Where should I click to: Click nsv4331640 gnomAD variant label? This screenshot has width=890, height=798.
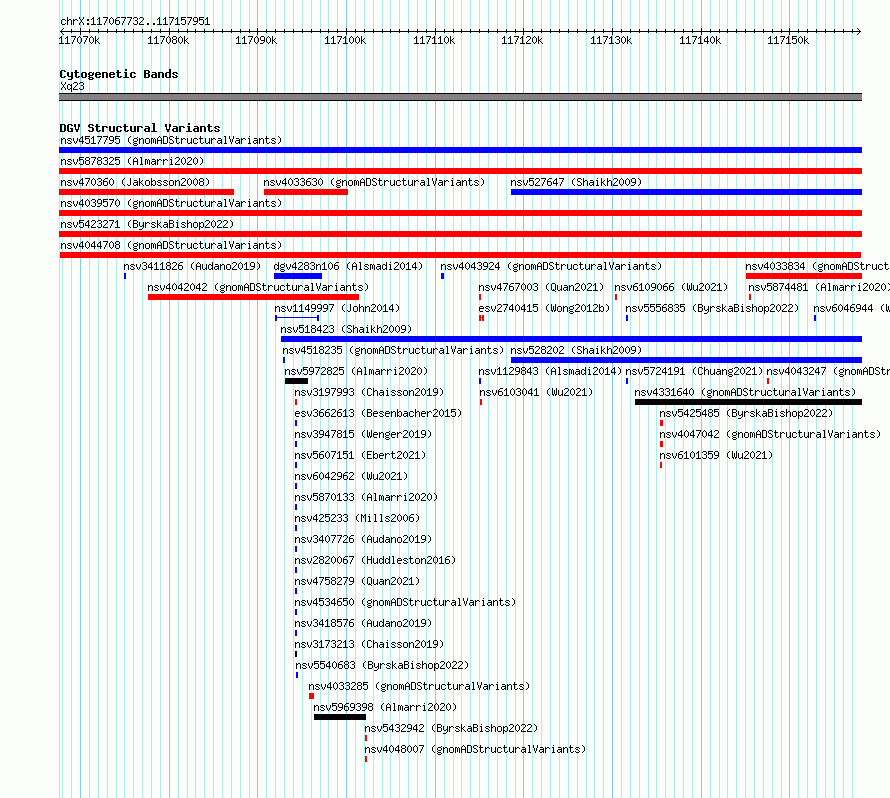click(x=745, y=392)
